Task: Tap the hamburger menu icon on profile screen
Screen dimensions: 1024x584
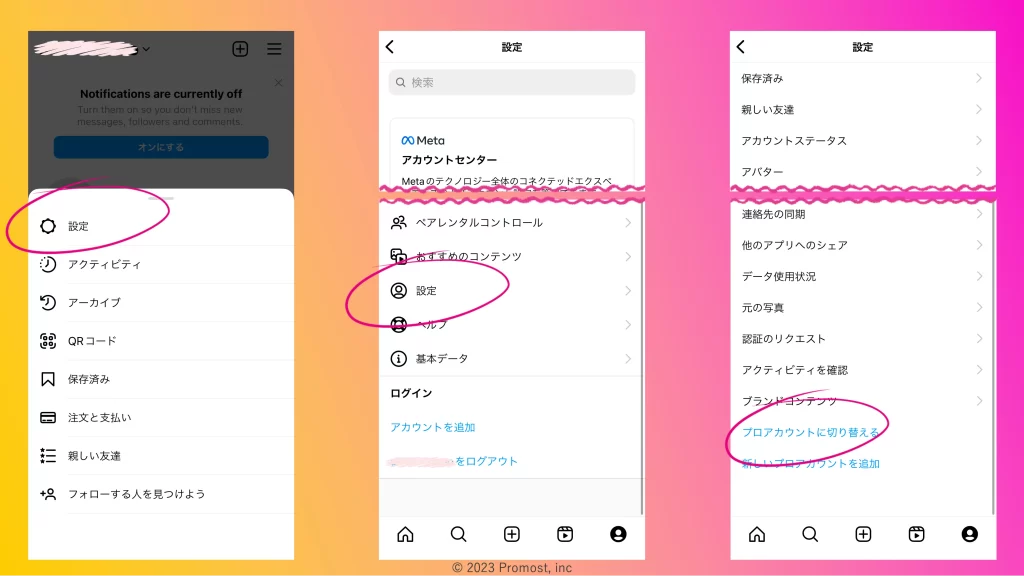Action: (274, 49)
